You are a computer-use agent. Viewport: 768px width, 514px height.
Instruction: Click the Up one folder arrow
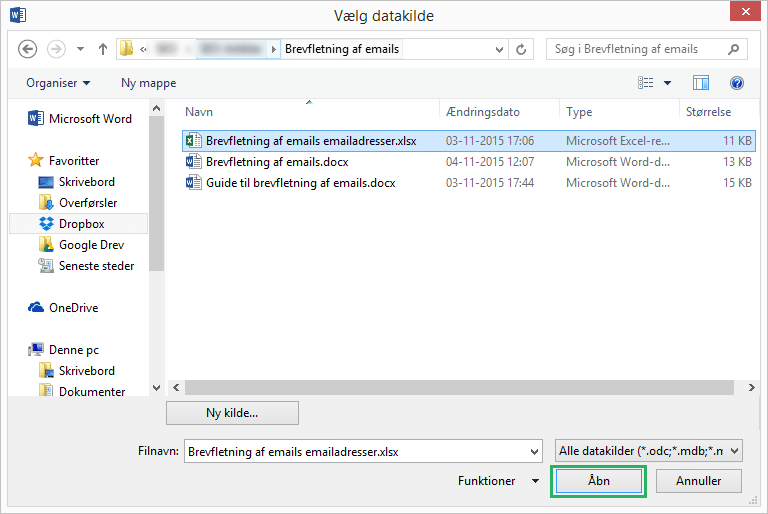pyautogui.click(x=102, y=49)
